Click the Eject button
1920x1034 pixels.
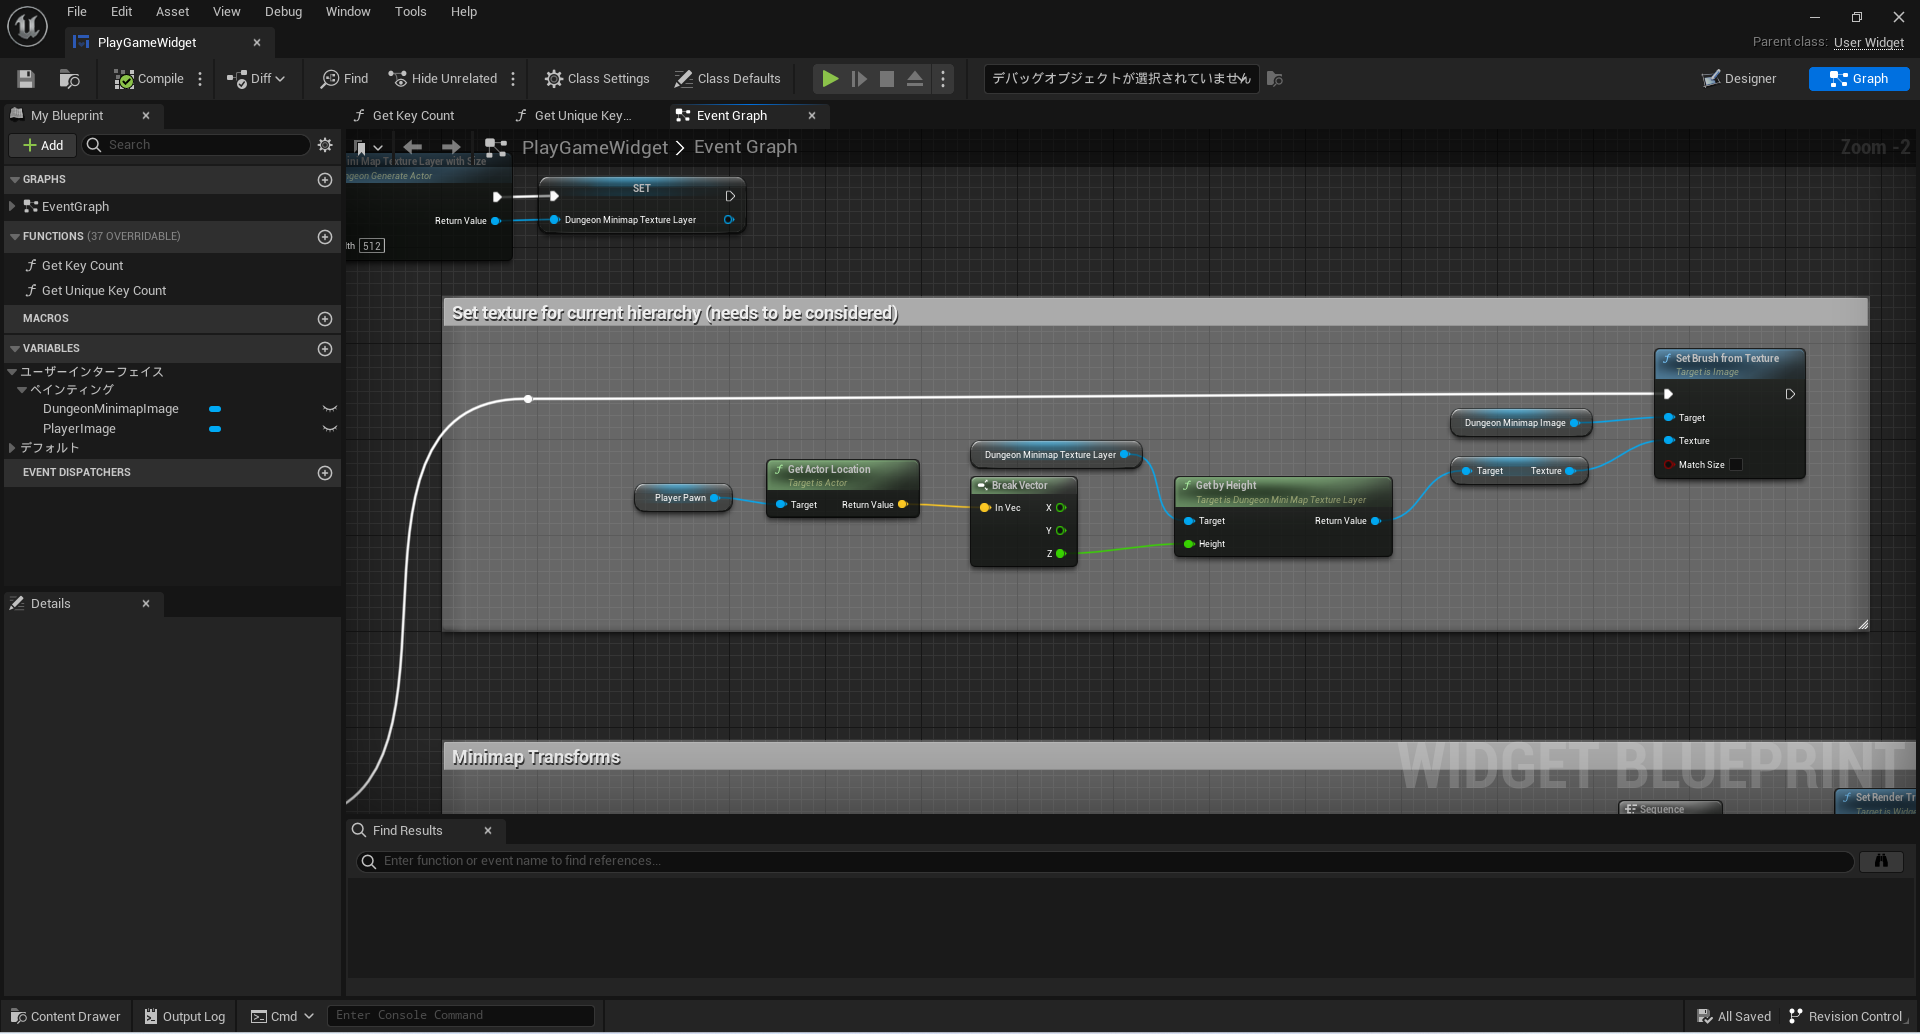click(915, 79)
